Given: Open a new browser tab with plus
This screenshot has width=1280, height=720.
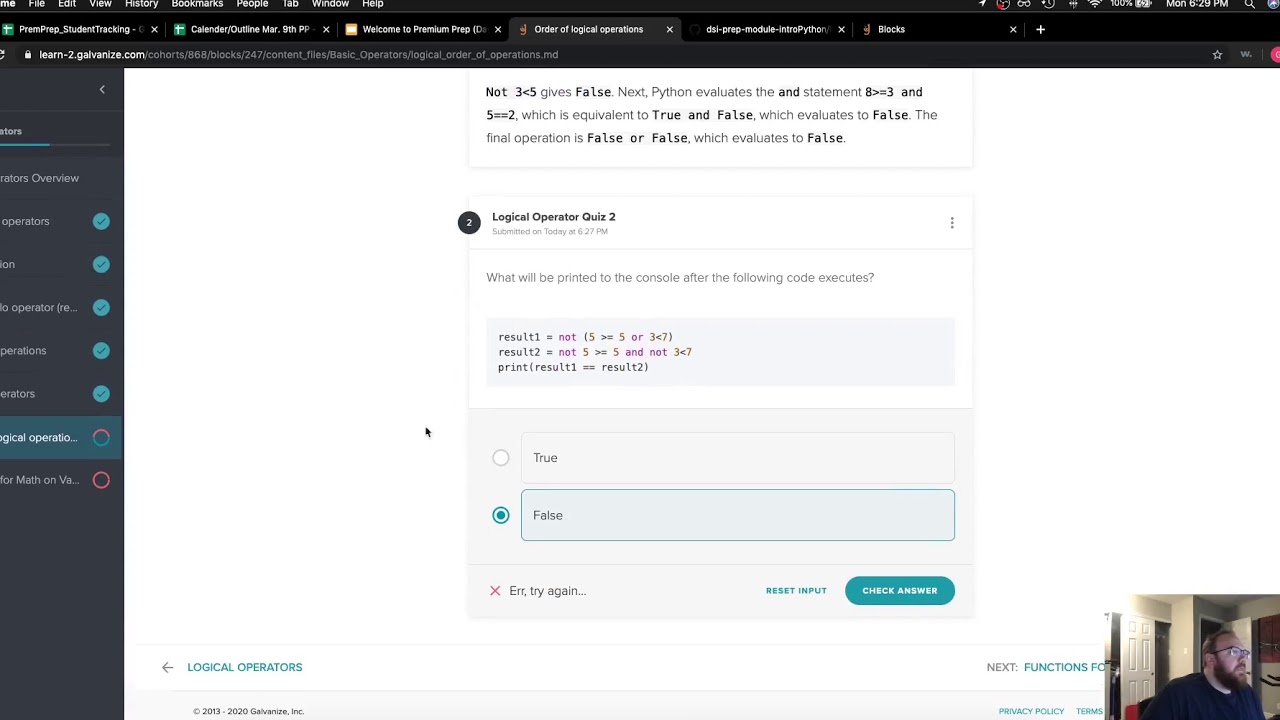Looking at the screenshot, I should 1040,29.
